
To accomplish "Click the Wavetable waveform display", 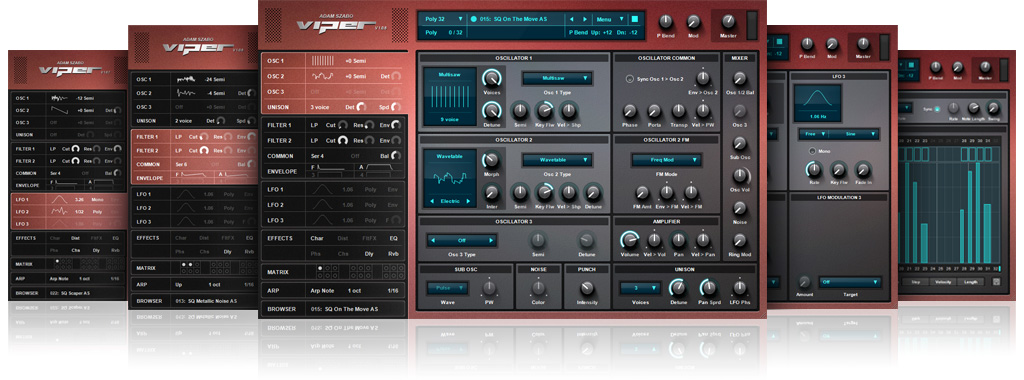I will 450,178.
